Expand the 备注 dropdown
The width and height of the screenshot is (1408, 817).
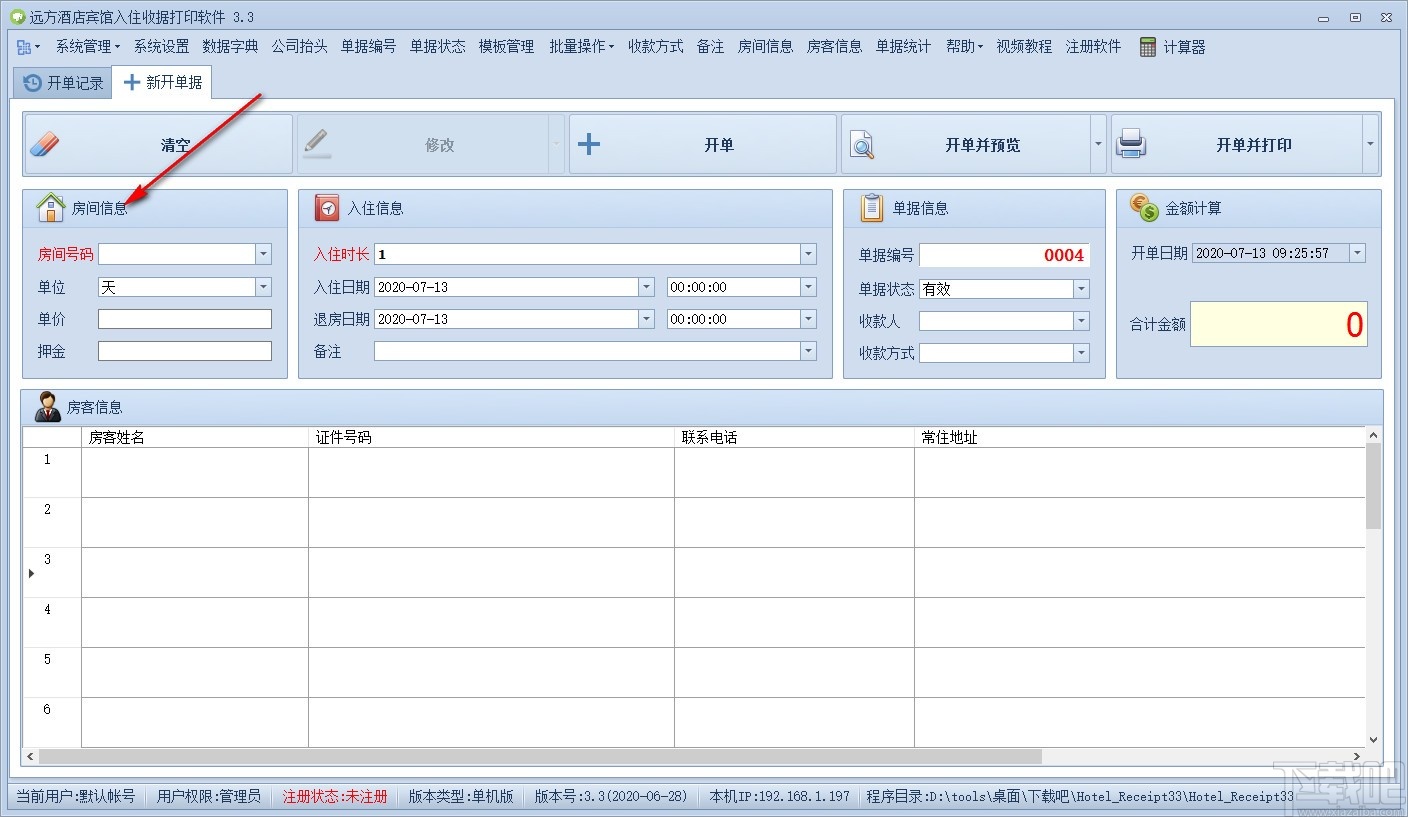click(x=808, y=351)
